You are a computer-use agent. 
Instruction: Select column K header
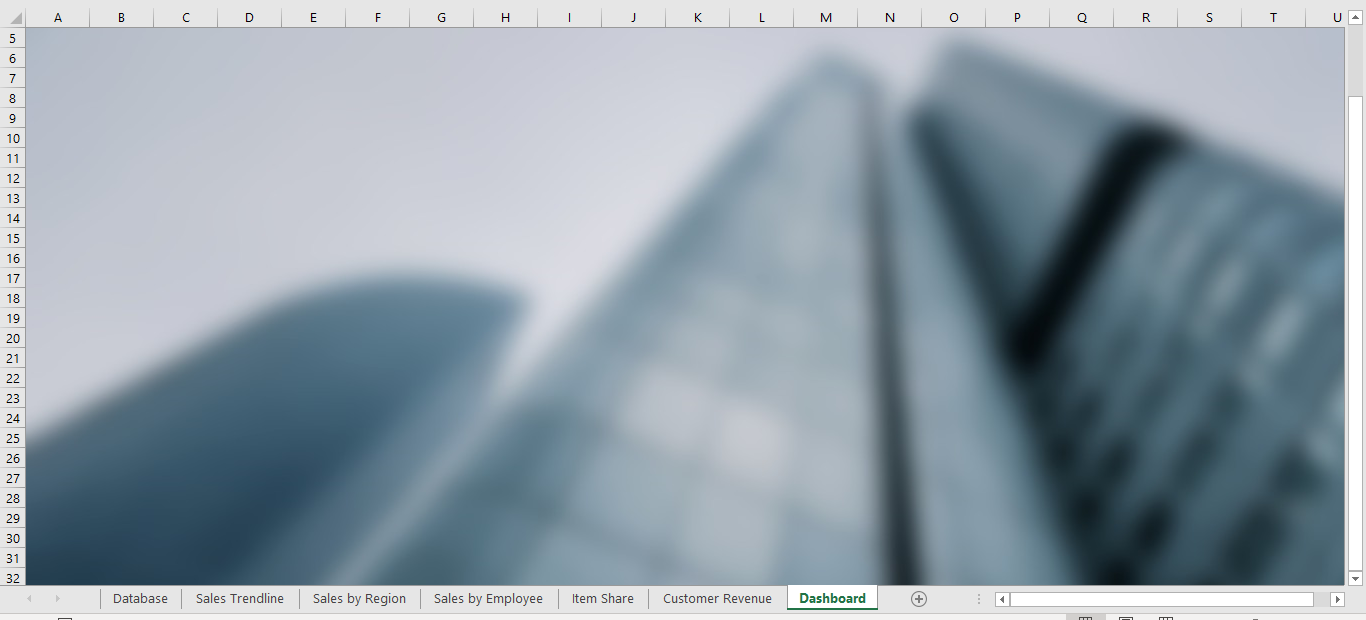pyautogui.click(x=697, y=17)
